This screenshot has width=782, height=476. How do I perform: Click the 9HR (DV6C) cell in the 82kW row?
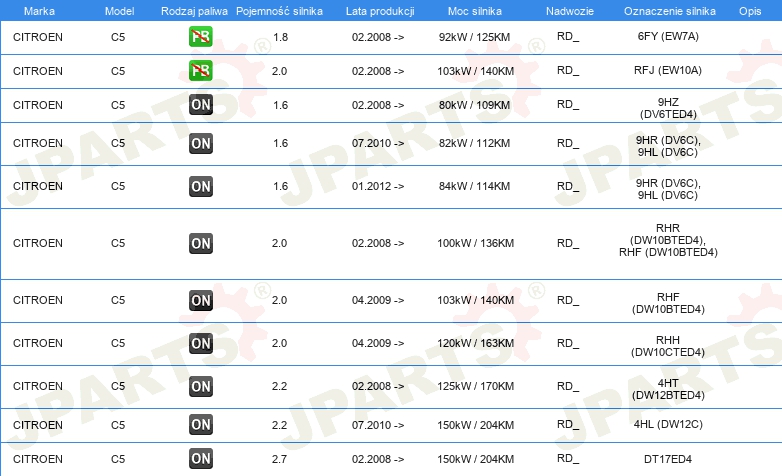668,146
